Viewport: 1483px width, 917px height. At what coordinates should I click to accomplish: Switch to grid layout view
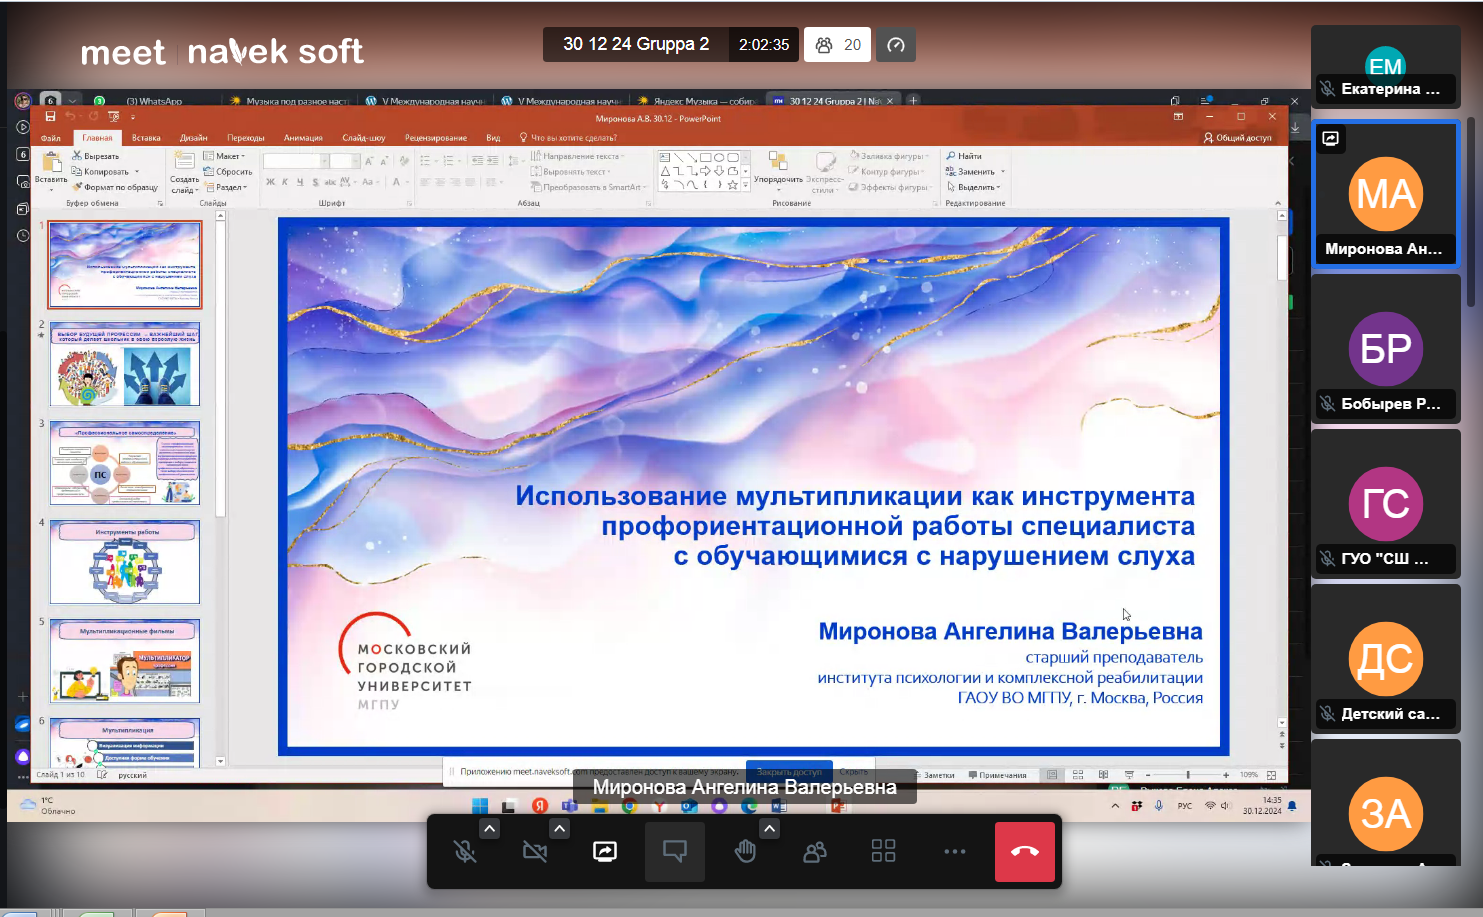883,851
